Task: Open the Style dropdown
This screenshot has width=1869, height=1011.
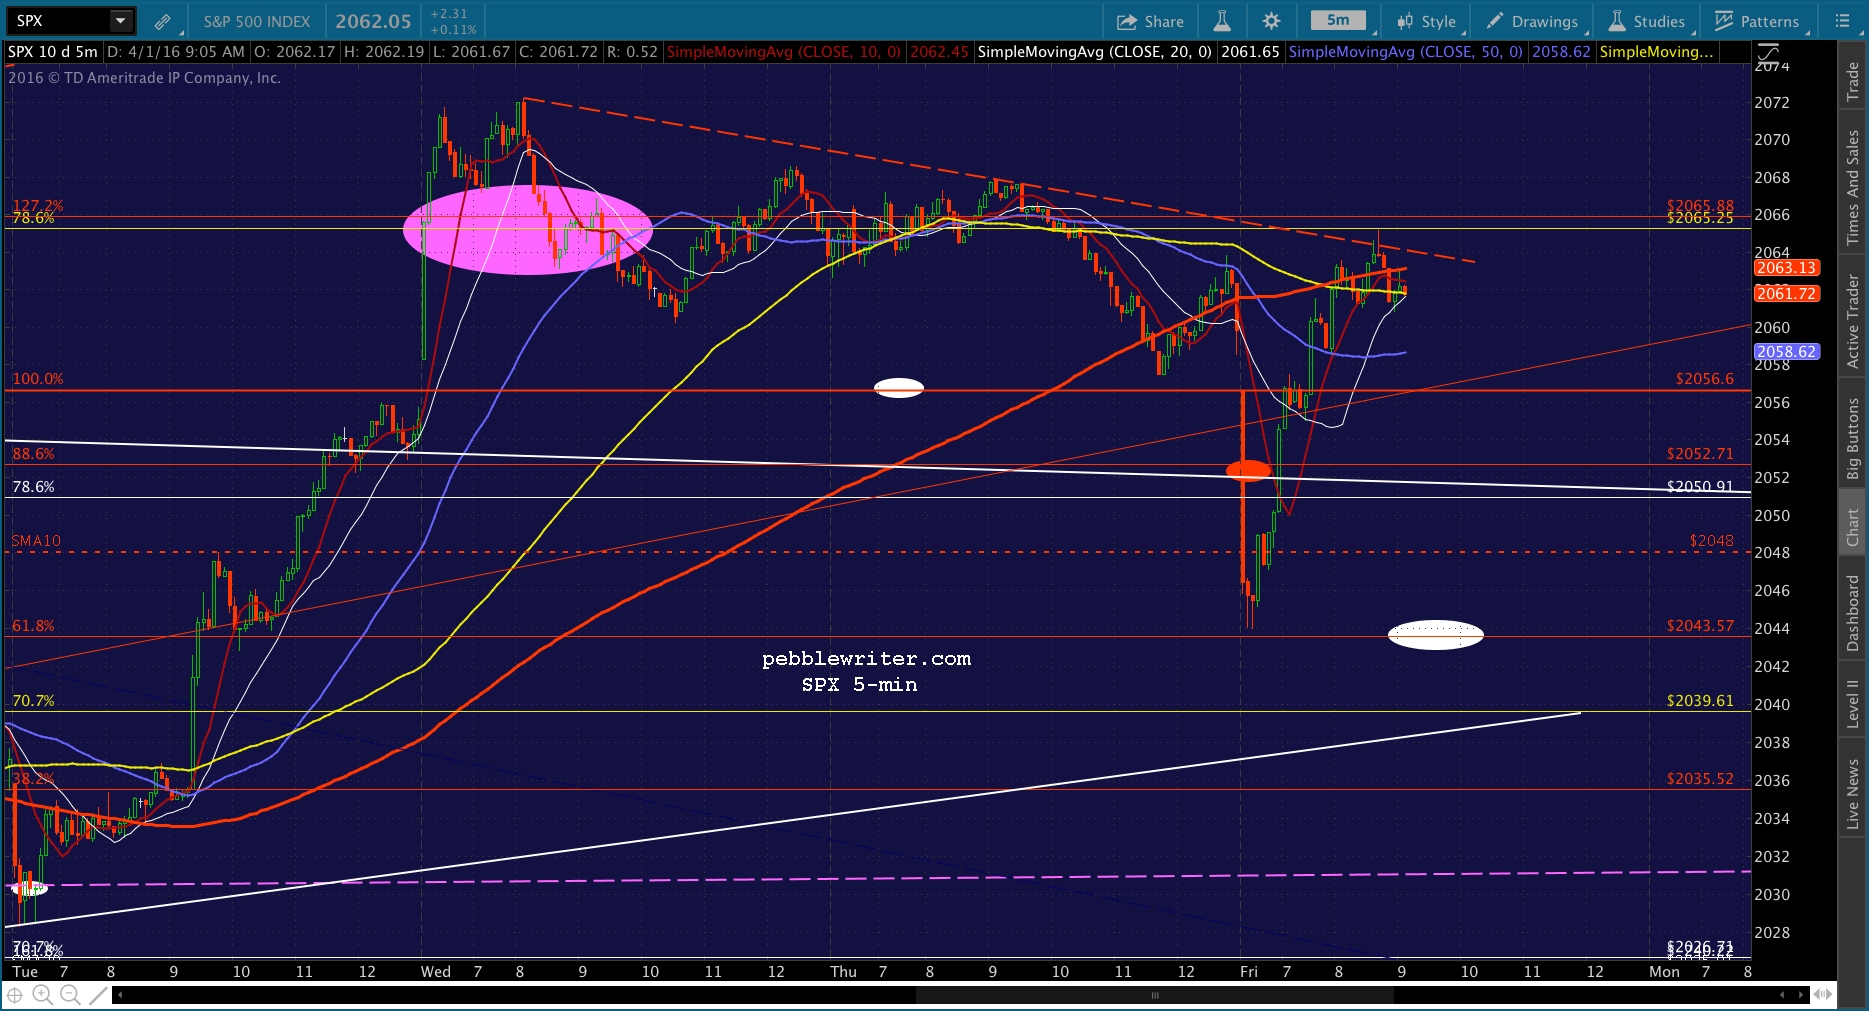Action: [x=1427, y=21]
